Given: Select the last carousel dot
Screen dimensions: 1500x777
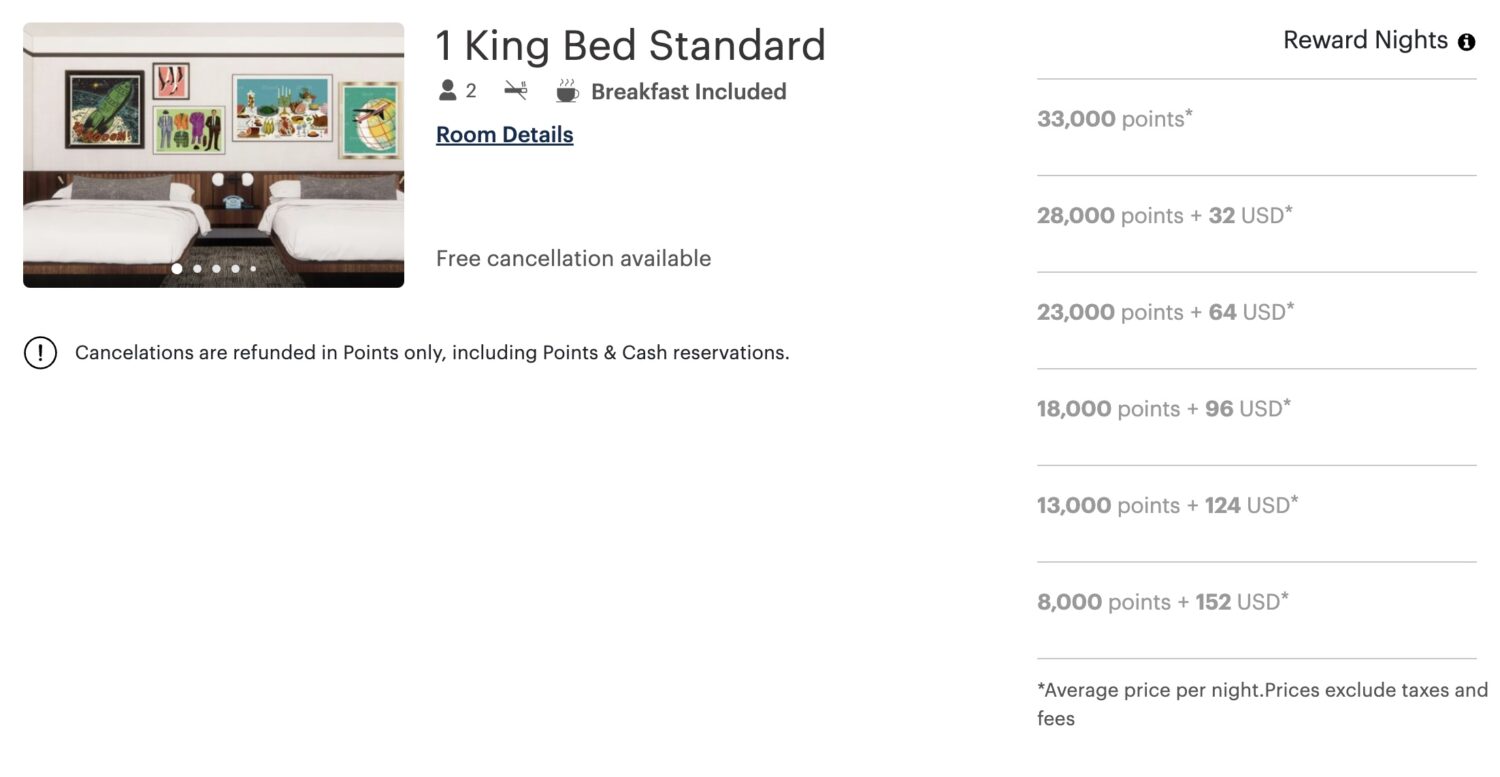Looking at the screenshot, I should tap(253, 268).
